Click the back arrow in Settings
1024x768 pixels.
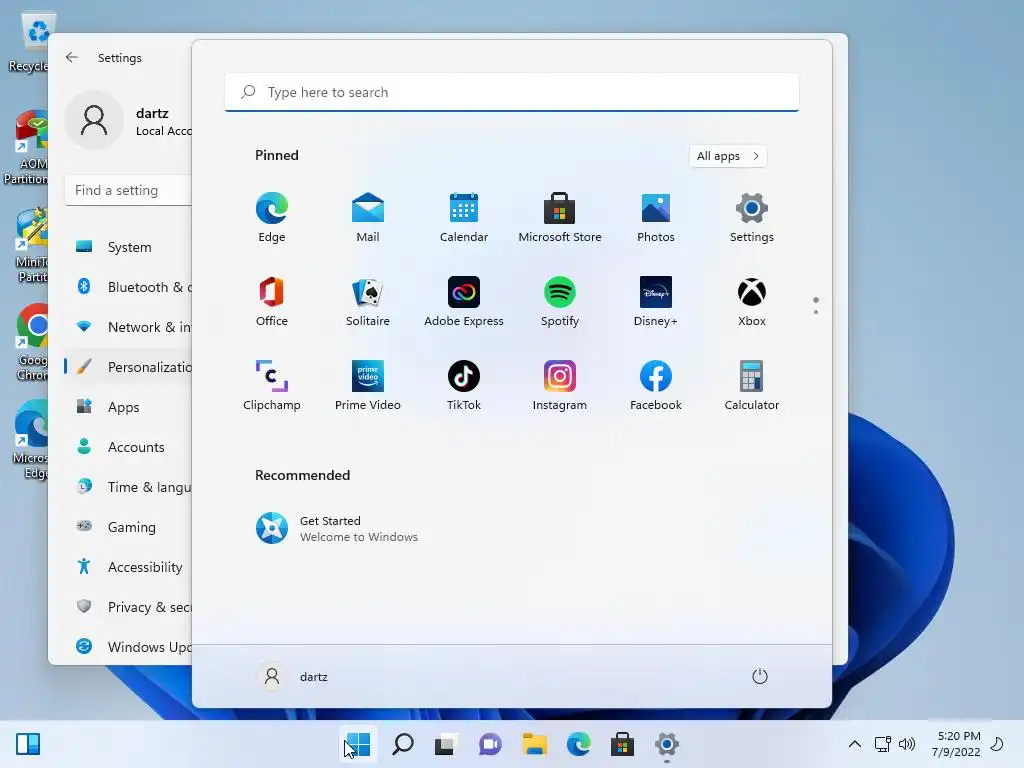(x=72, y=57)
